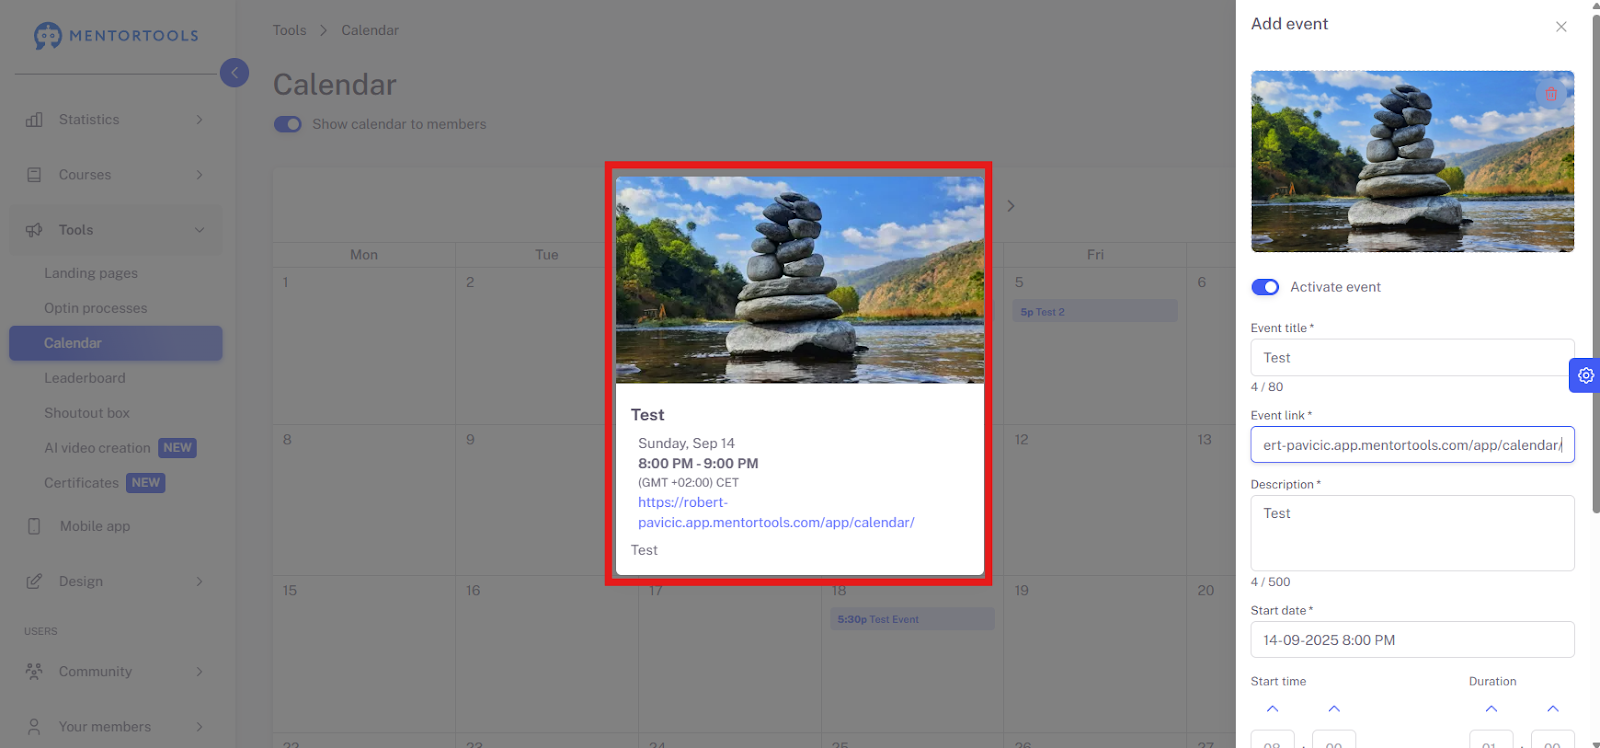Click the MentorTools logo
The height and width of the screenshot is (748, 1600).
(116, 36)
